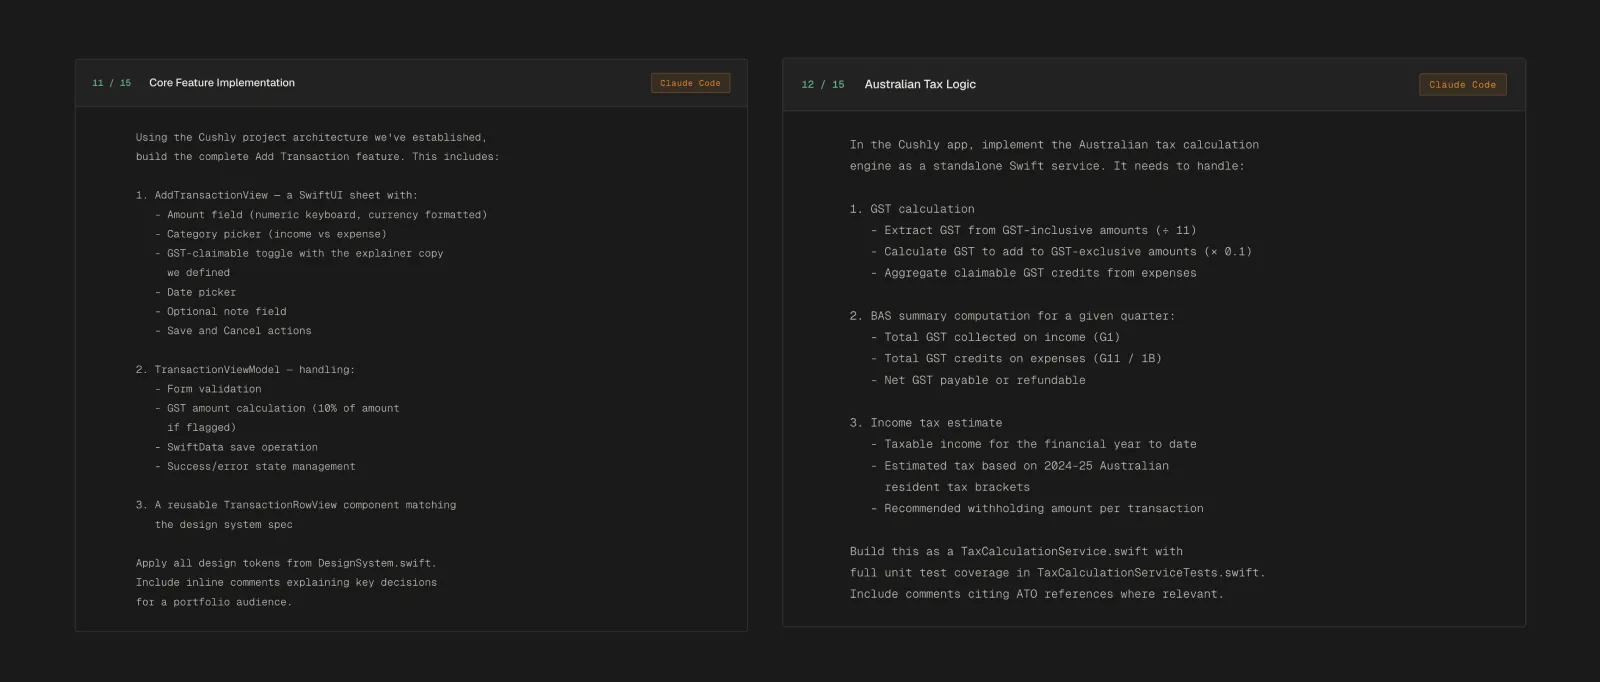Click '3. A reusable TransactionRowView component matching' line
The width and height of the screenshot is (1600, 682).
click(296, 505)
